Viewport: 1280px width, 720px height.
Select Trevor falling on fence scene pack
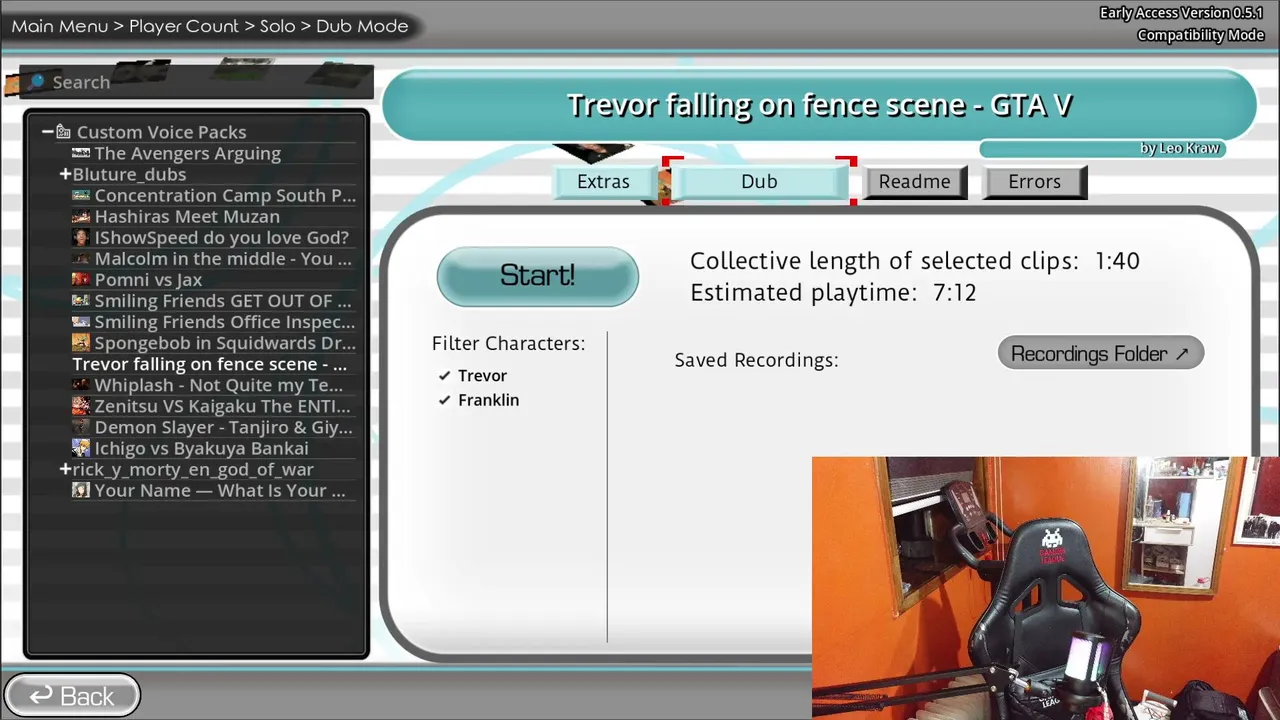[x=209, y=364]
